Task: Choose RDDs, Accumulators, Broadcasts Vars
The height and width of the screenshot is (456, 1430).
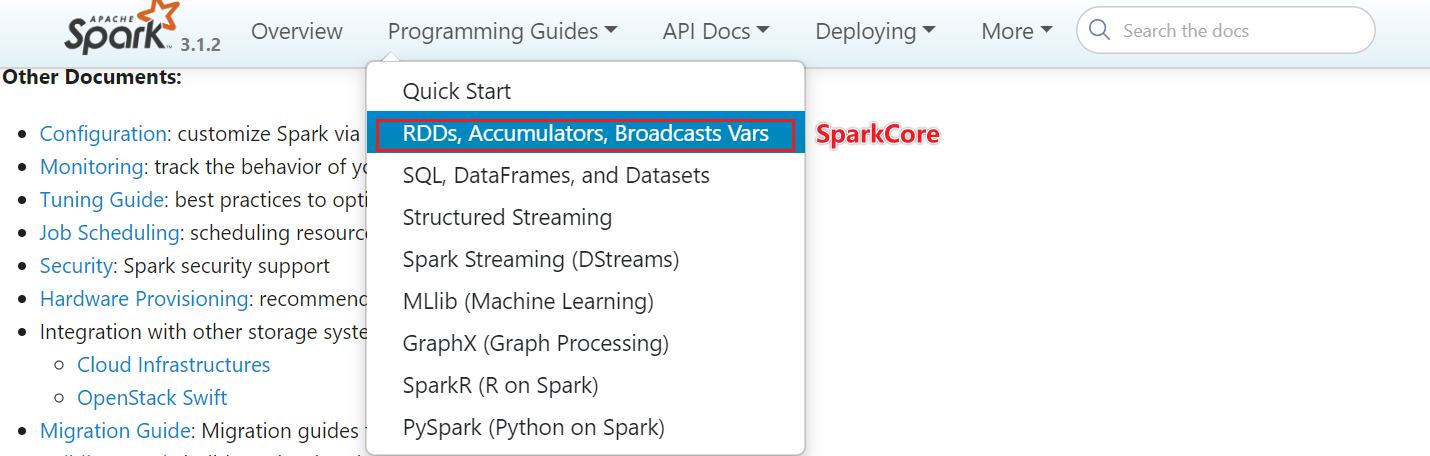Action: [x=586, y=133]
